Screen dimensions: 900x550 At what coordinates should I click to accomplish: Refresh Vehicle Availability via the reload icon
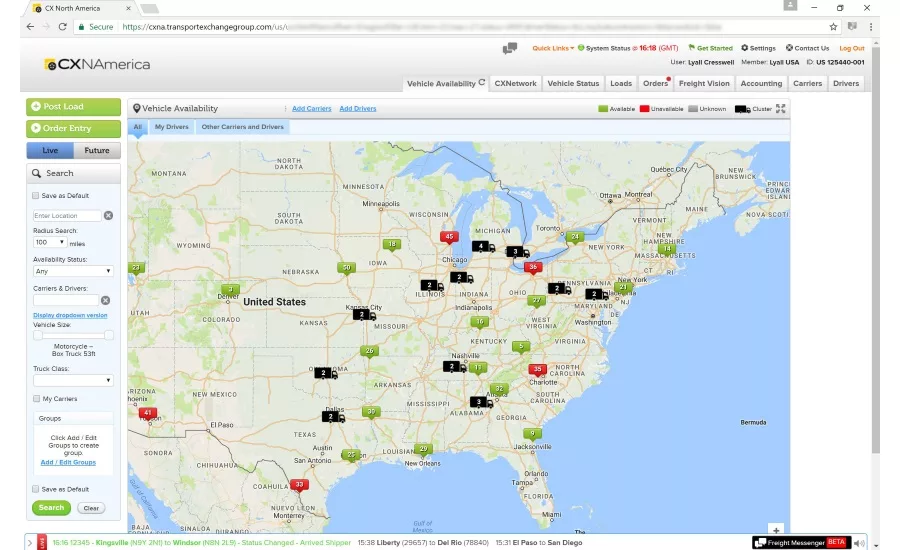[482, 83]
